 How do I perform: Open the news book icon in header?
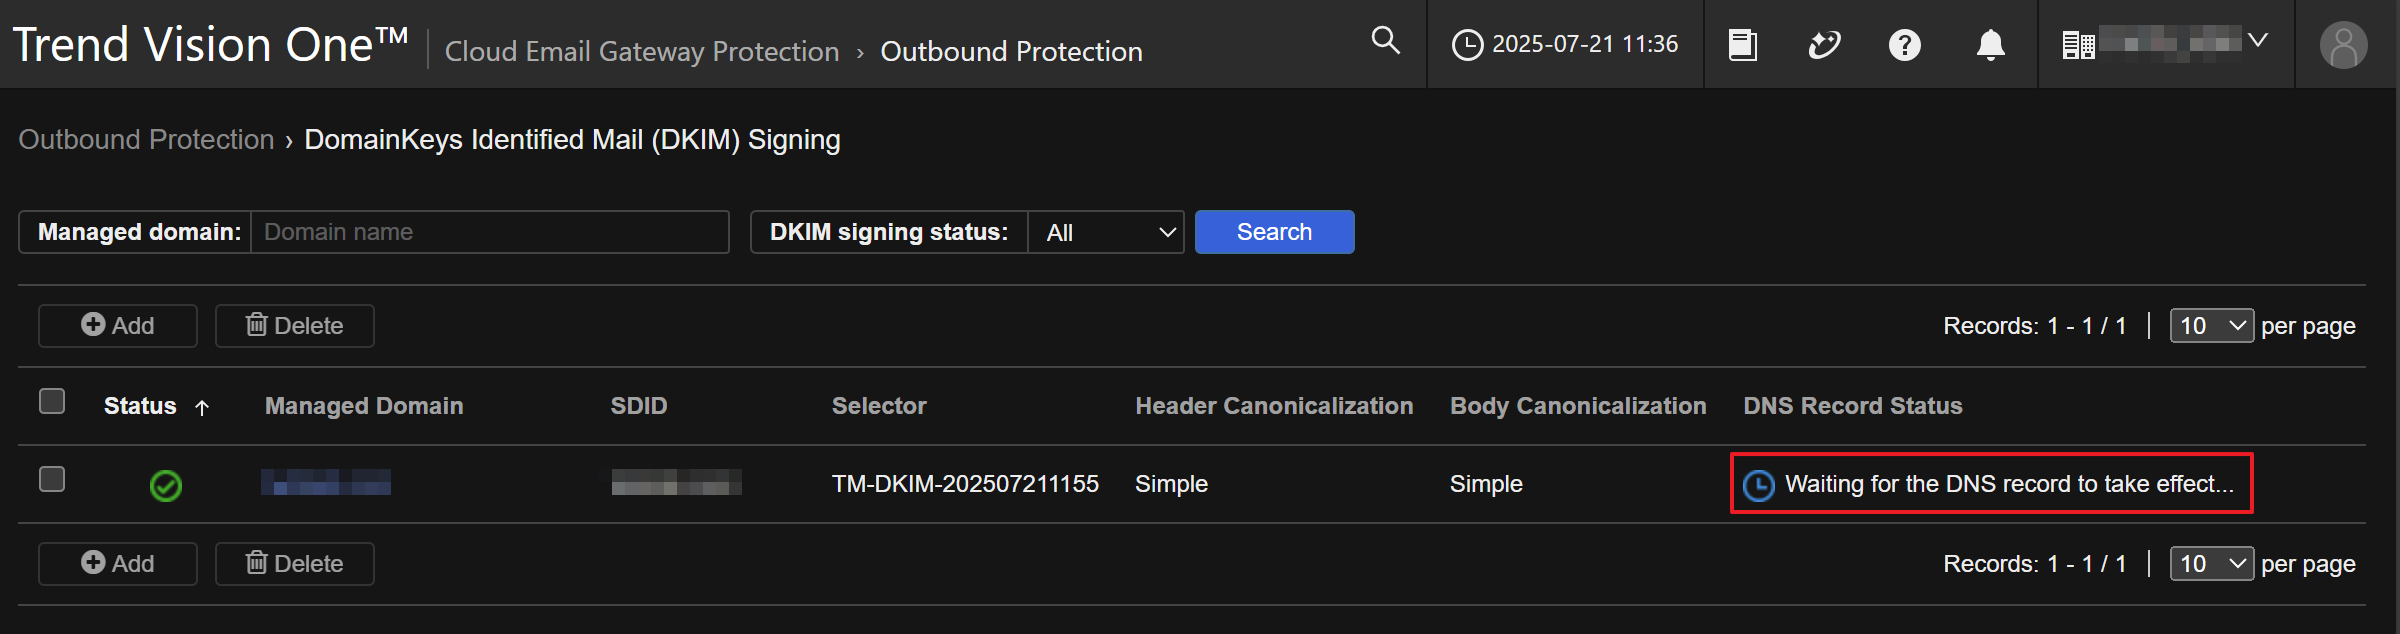point(1742,45)
